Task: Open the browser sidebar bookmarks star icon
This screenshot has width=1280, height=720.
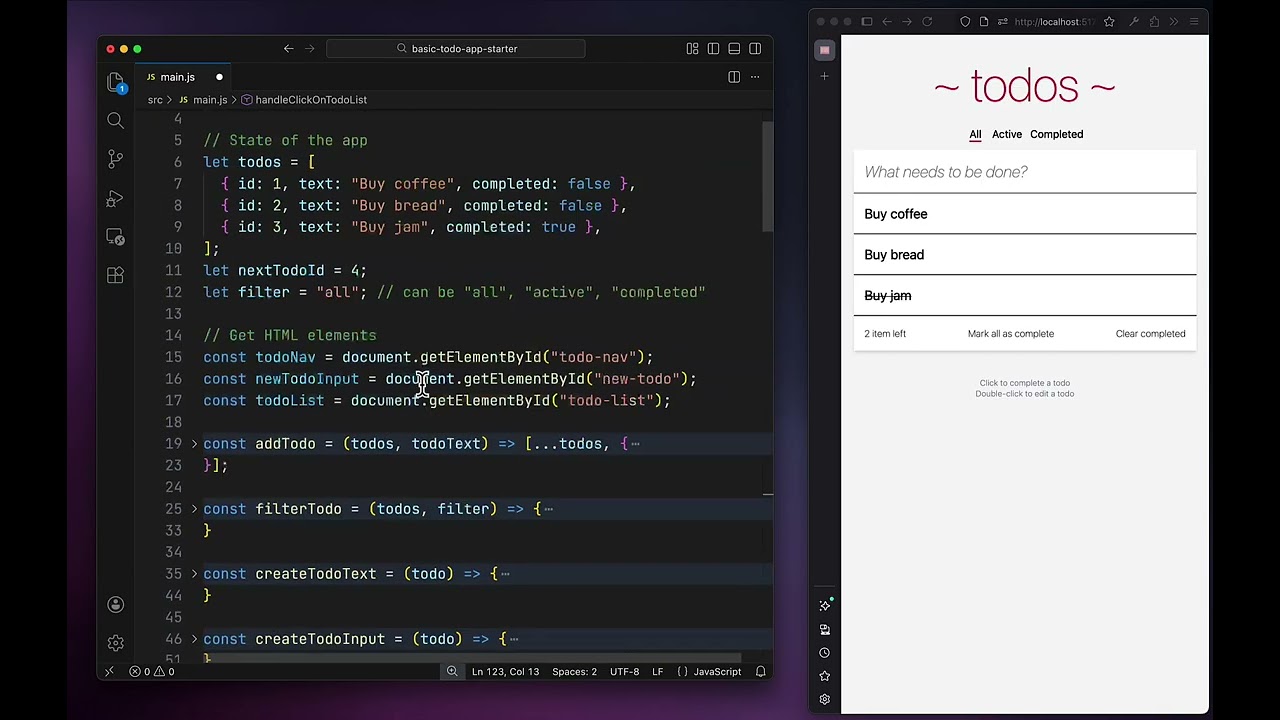Action: (825, 676)
